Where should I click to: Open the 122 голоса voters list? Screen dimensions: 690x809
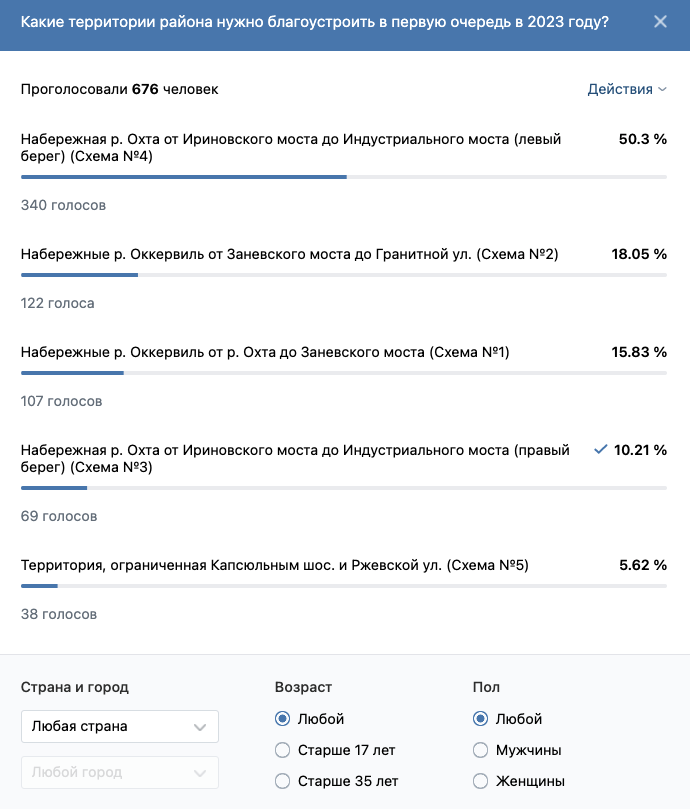tap(57, 303)
